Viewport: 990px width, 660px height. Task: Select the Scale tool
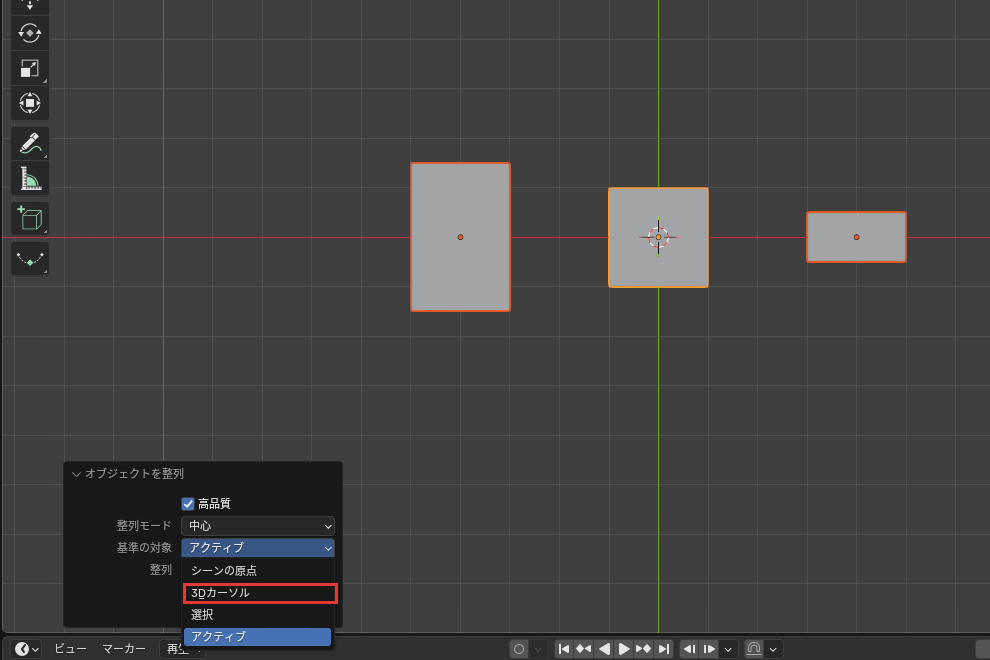pos(30,68)
